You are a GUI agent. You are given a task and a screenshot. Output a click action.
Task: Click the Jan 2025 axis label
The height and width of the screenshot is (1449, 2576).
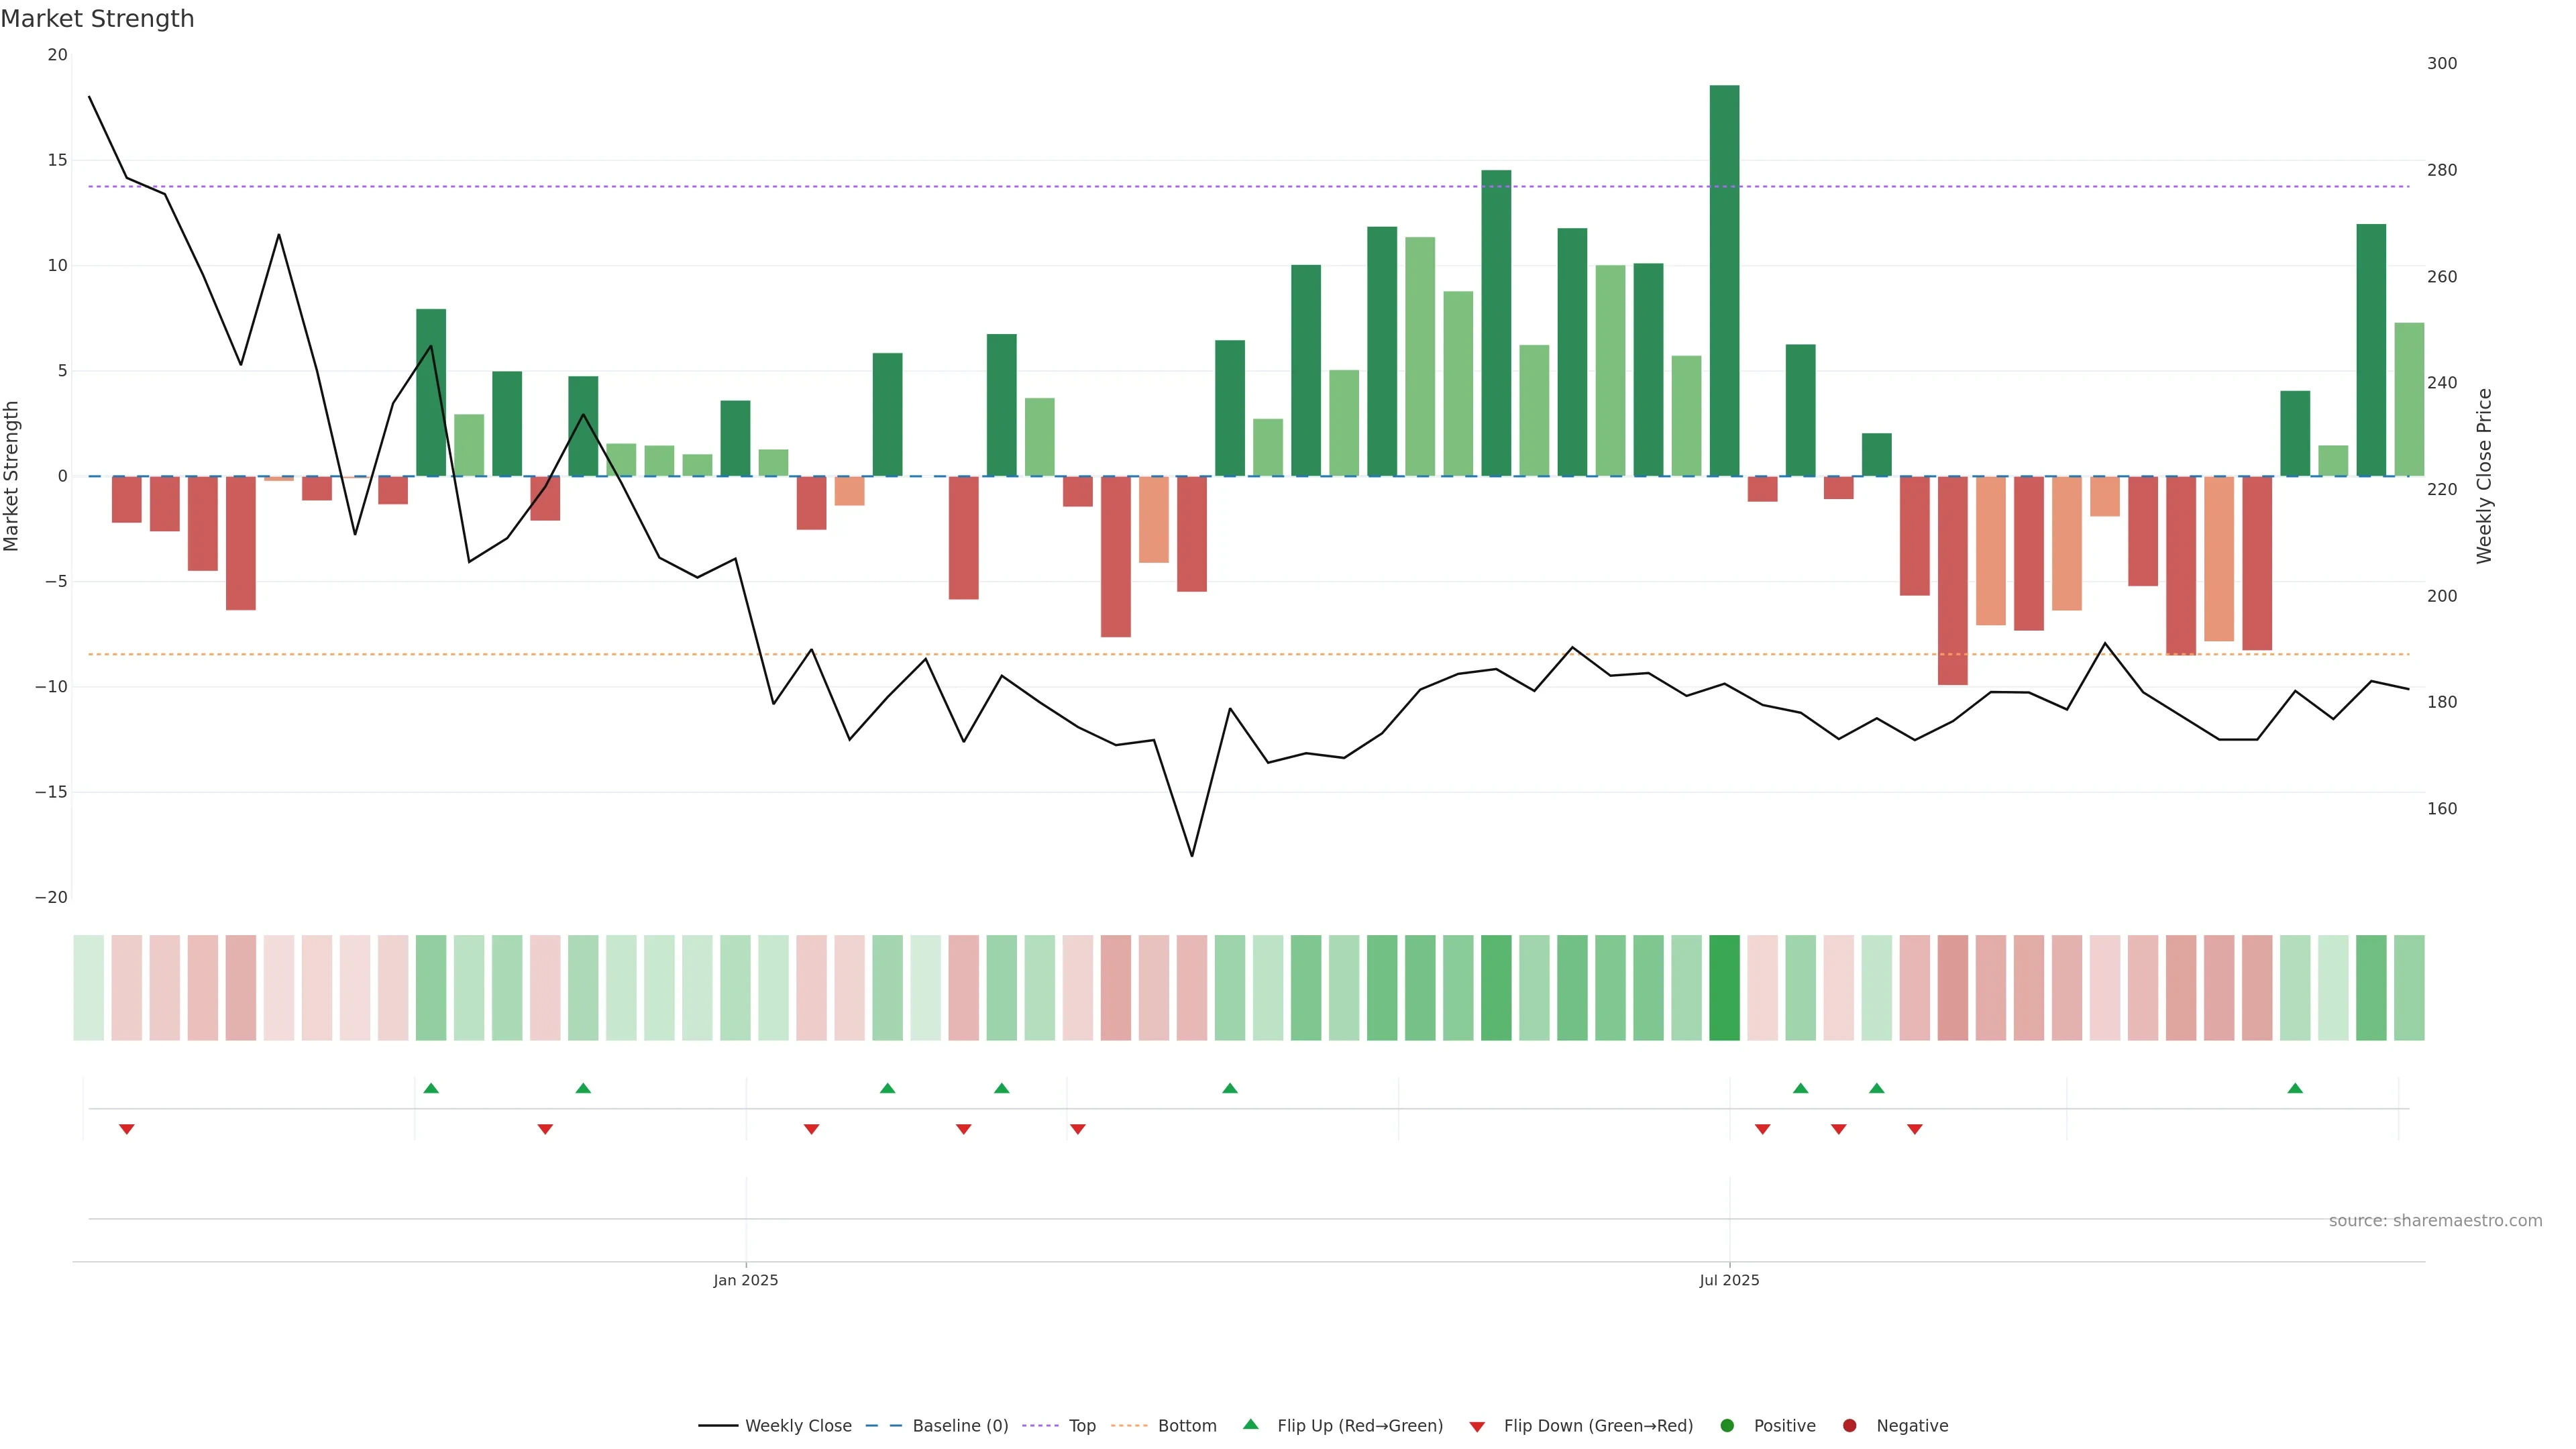746,1280
